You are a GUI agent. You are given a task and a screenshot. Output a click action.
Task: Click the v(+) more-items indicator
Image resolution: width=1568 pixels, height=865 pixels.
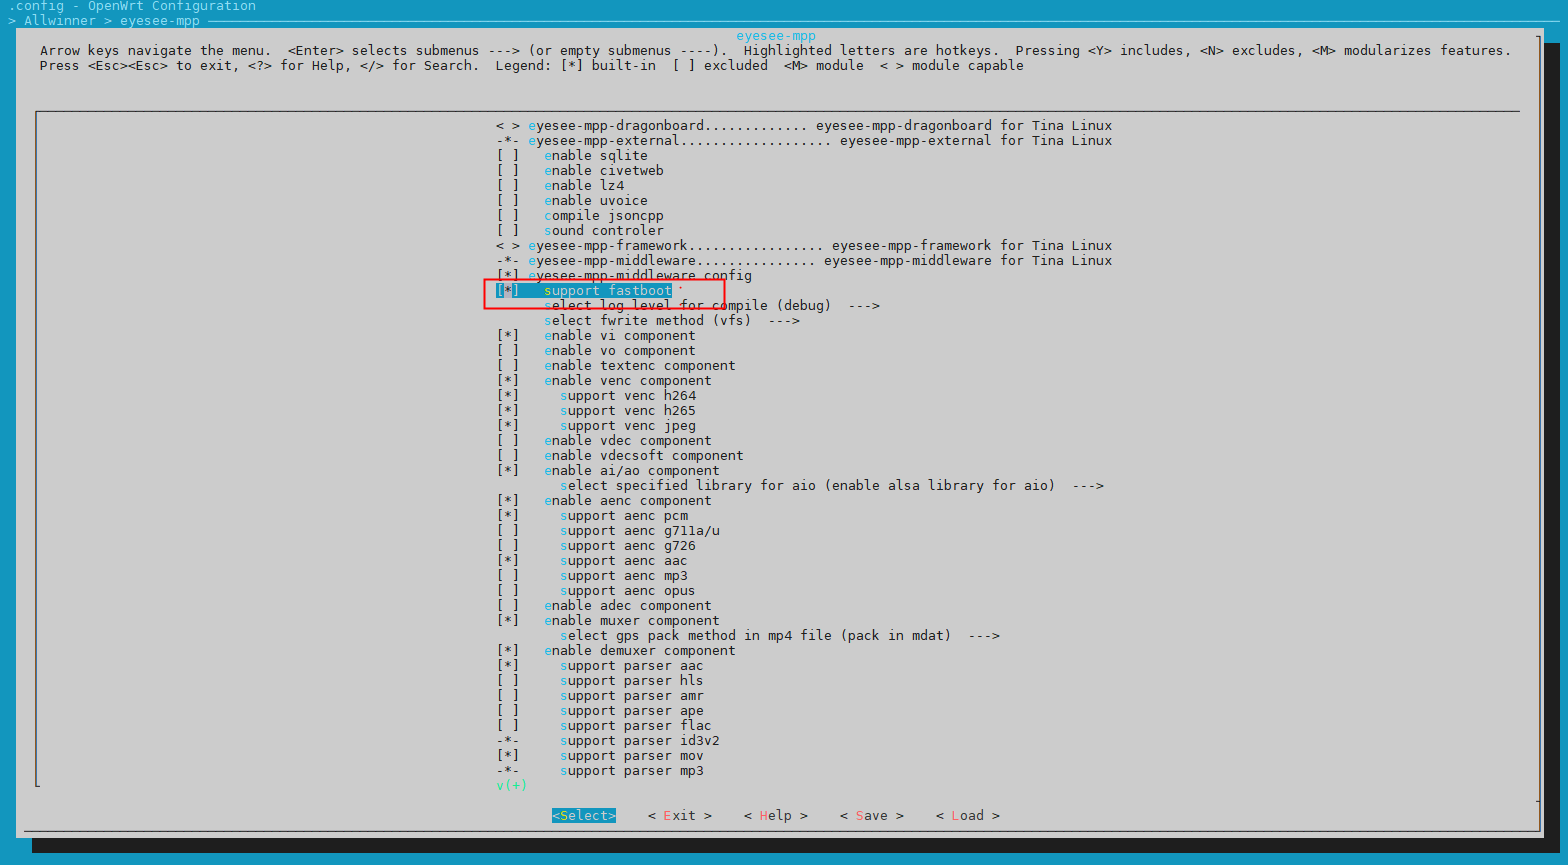click(512, 786)
